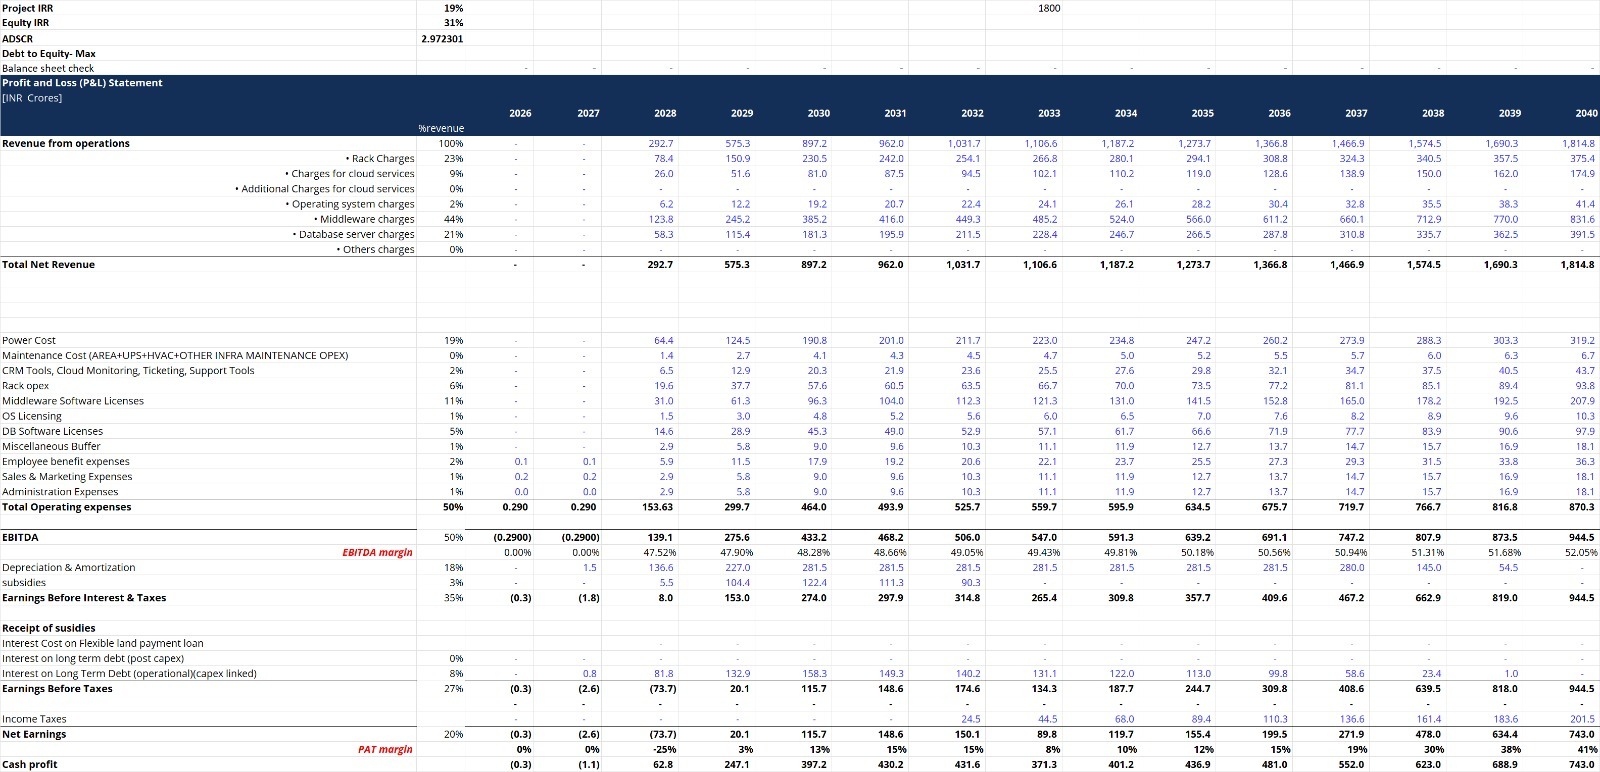Click the Balance sheet check label

[48, 69]
